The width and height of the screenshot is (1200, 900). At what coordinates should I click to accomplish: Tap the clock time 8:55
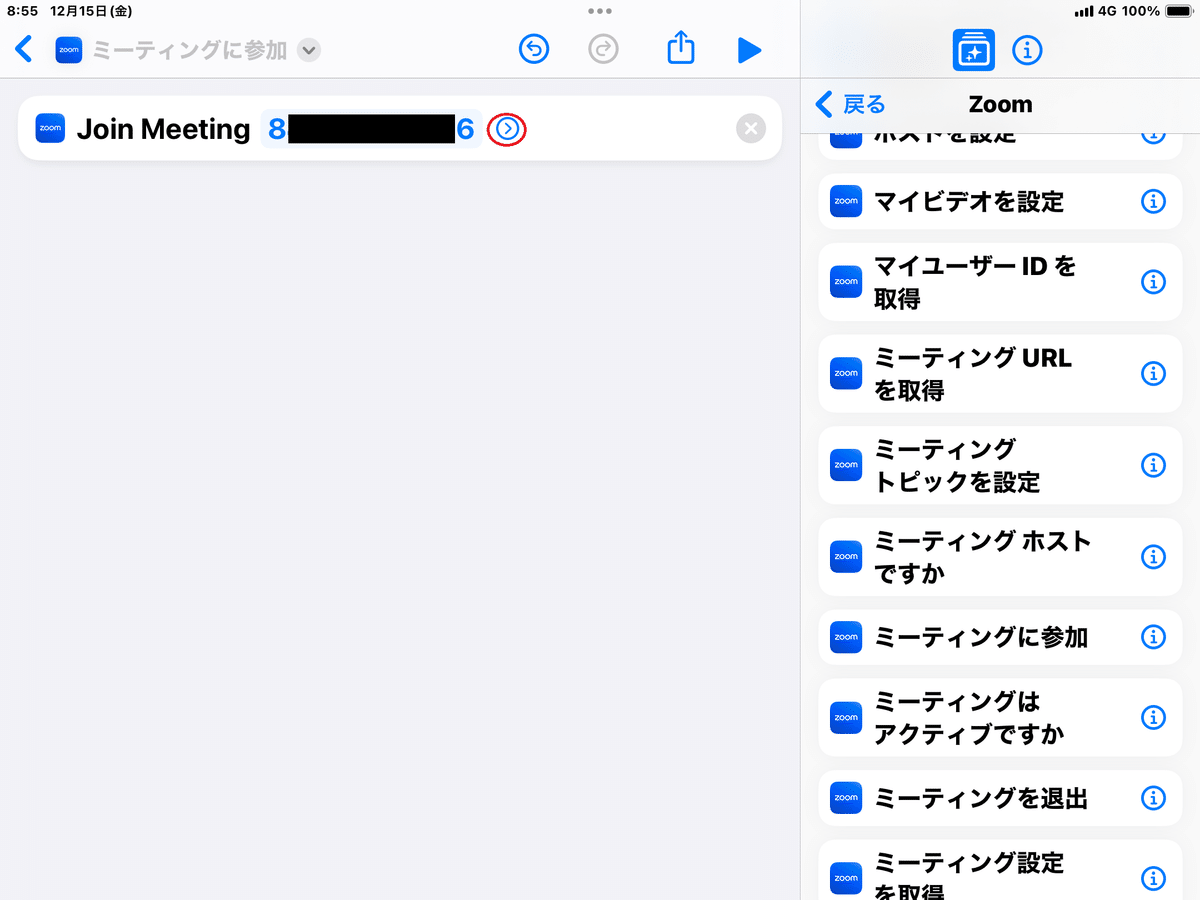coord(23,11)
